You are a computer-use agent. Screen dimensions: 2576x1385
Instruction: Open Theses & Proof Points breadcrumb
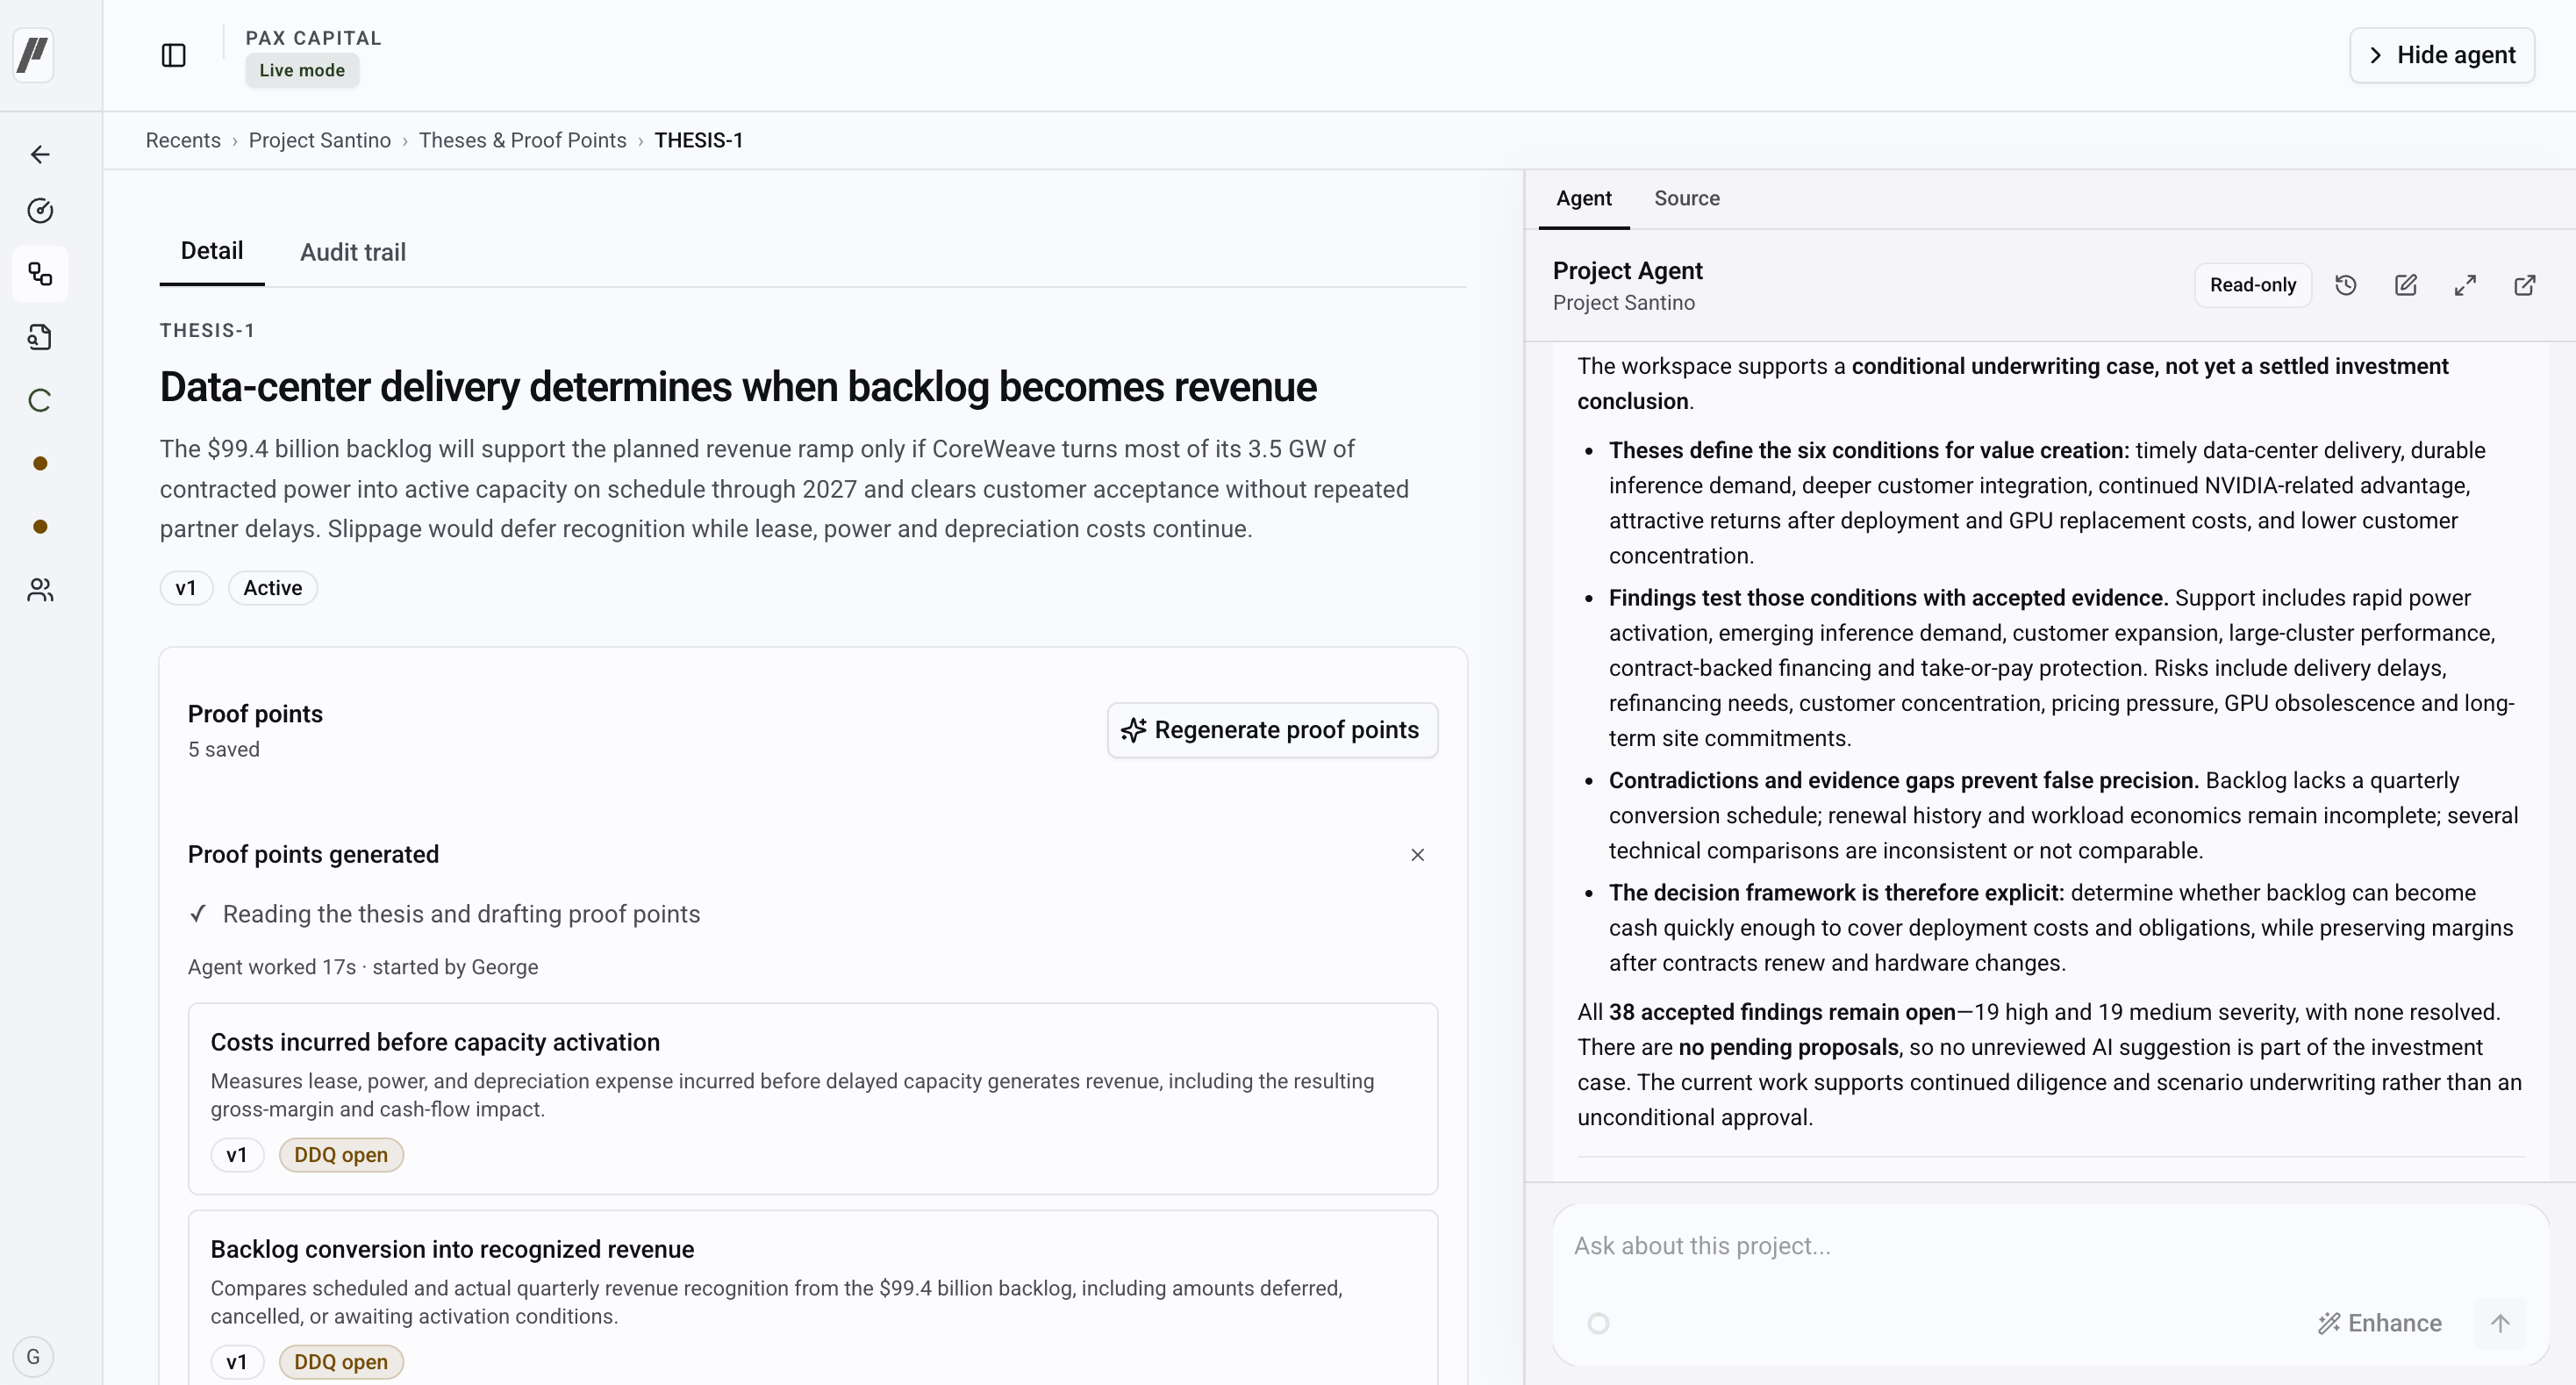[523, 140]
